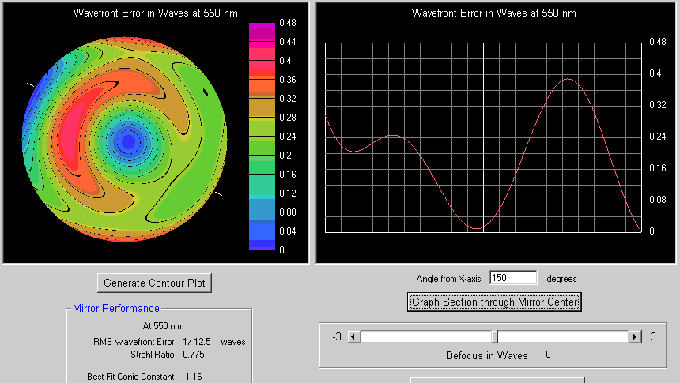Click the Angle from X-axis input field
Image resolution: width=680 pixels, height=383 pixels.
(x=513, y=278)
